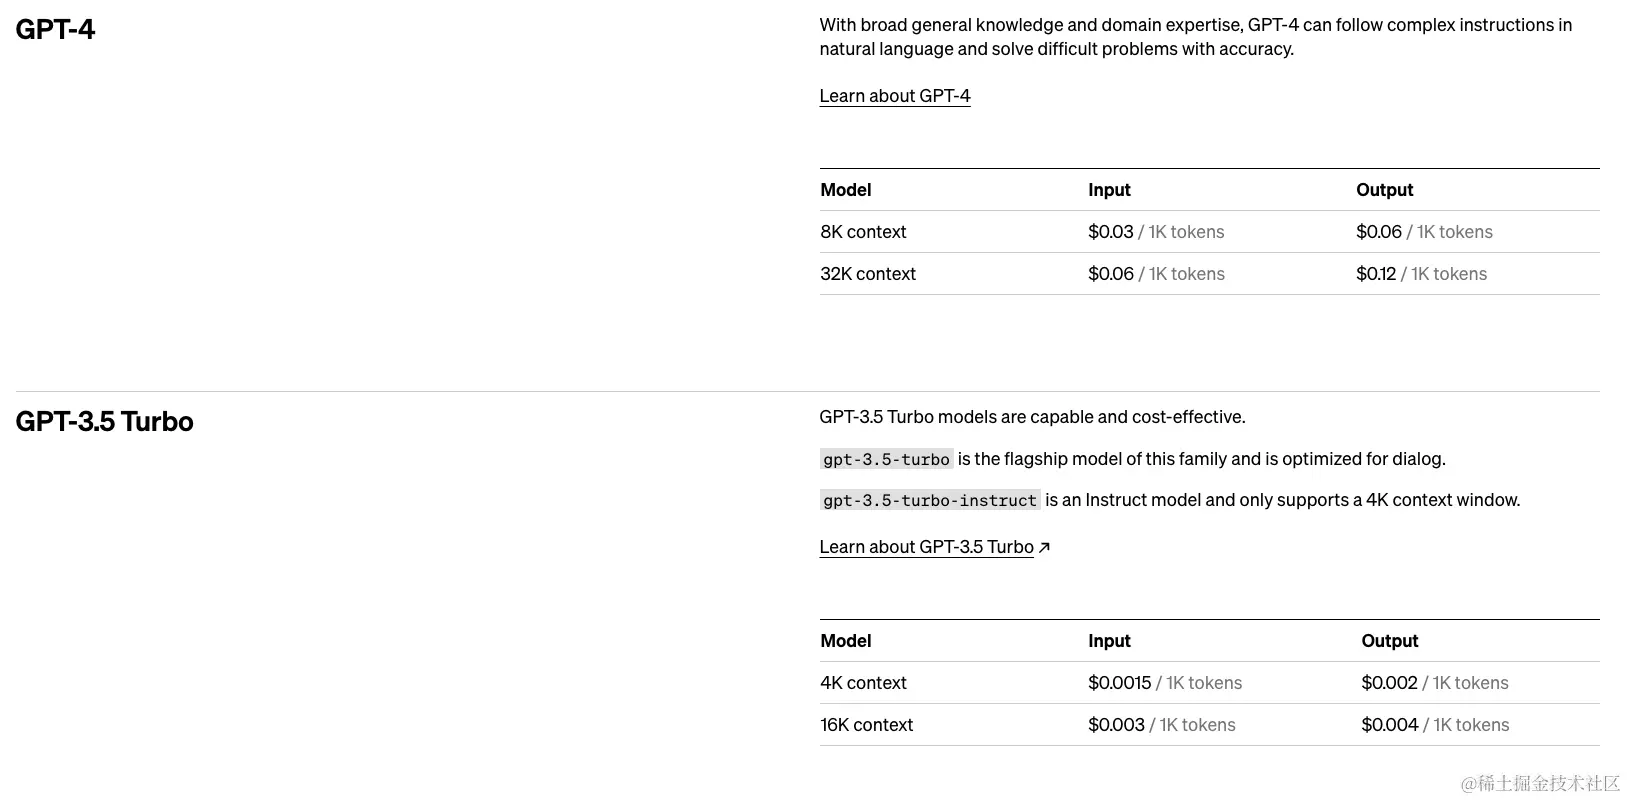Image resolution: width=1627 pixels, height=800 pixels.
Task: Click the Input header in GPT-4 table
Action: click(x=1110, y=190)
